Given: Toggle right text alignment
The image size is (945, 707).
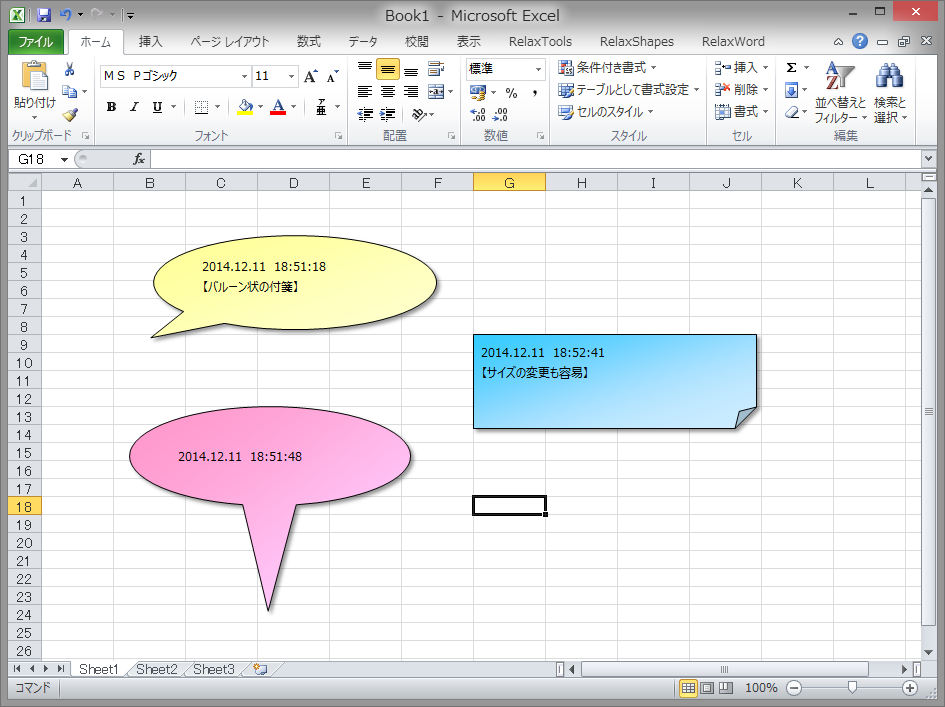Looking at the screenshot, I should tap(411, 92).
